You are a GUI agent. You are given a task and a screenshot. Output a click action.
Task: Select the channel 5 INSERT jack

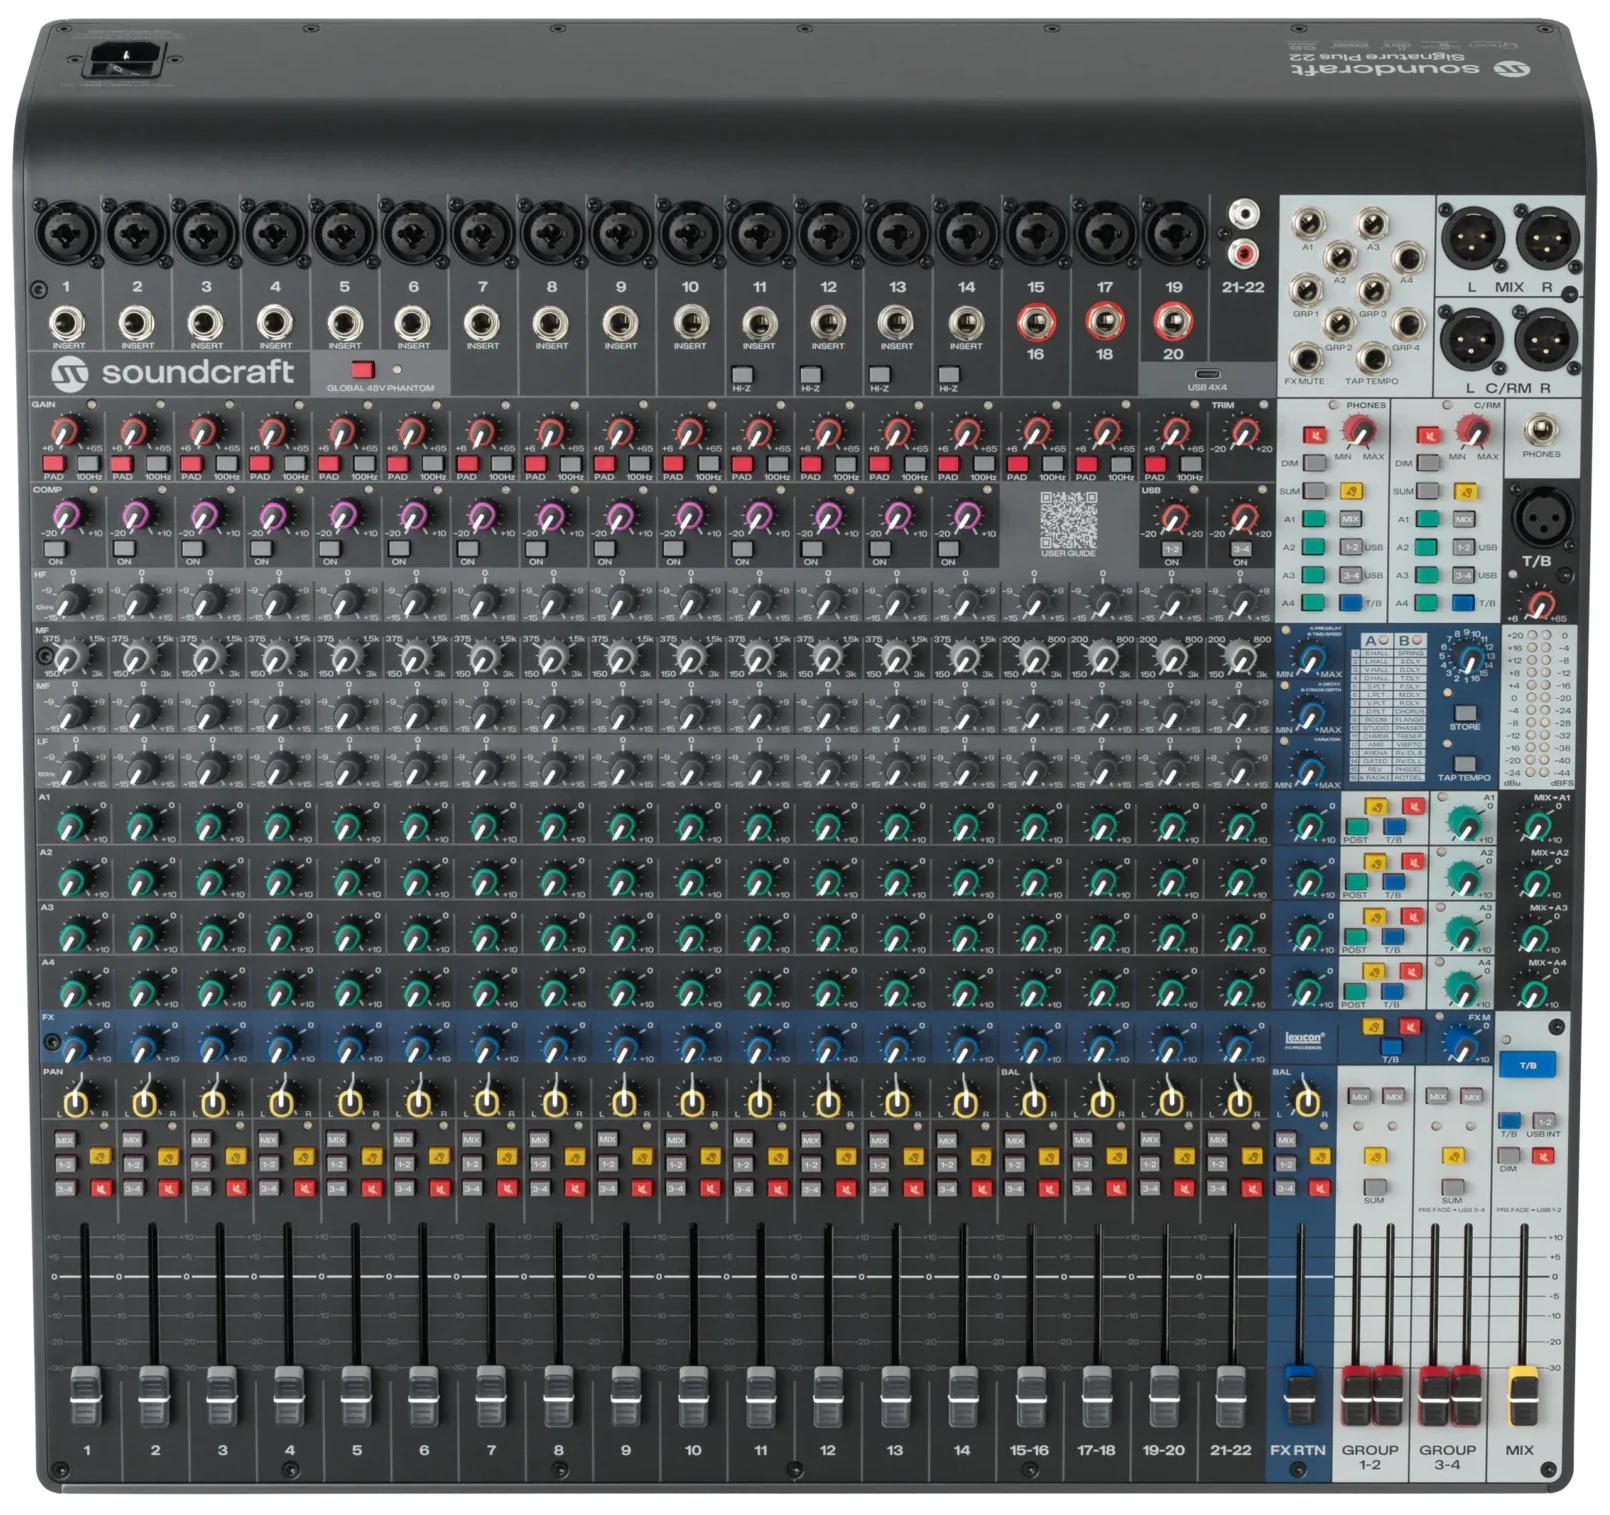click(x=344, y=324)
